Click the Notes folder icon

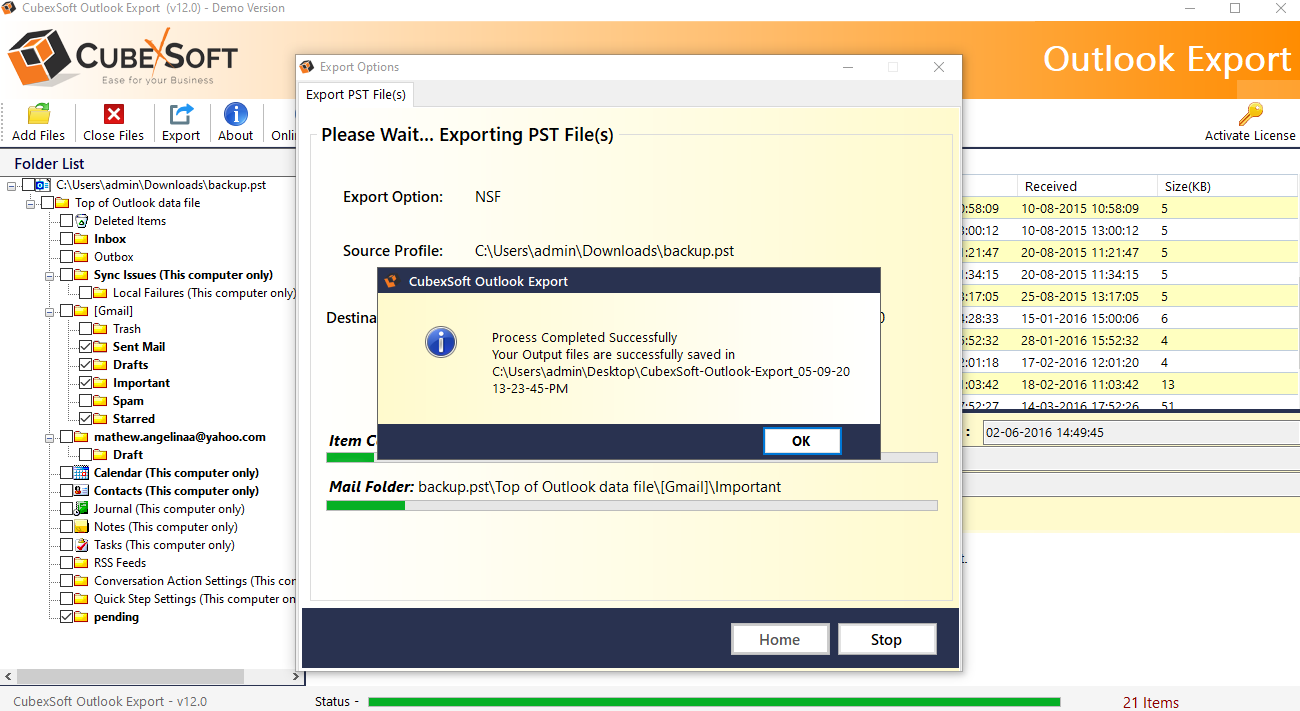82,527
